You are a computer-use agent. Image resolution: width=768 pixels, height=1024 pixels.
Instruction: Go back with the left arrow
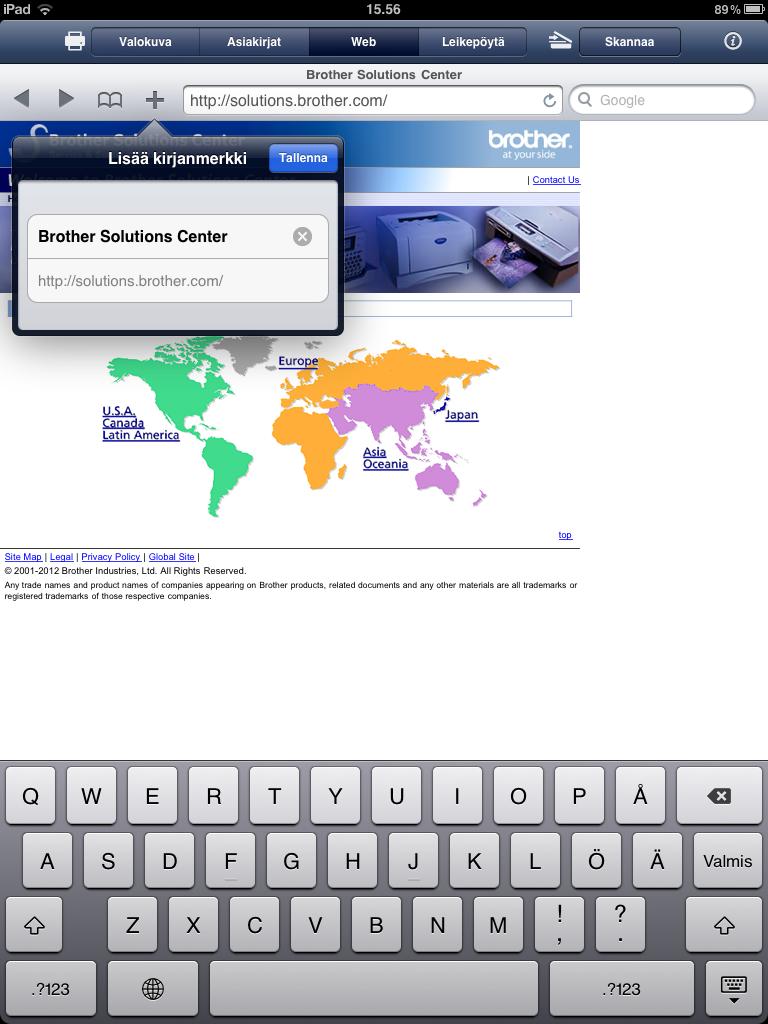(x=22, y=99)
